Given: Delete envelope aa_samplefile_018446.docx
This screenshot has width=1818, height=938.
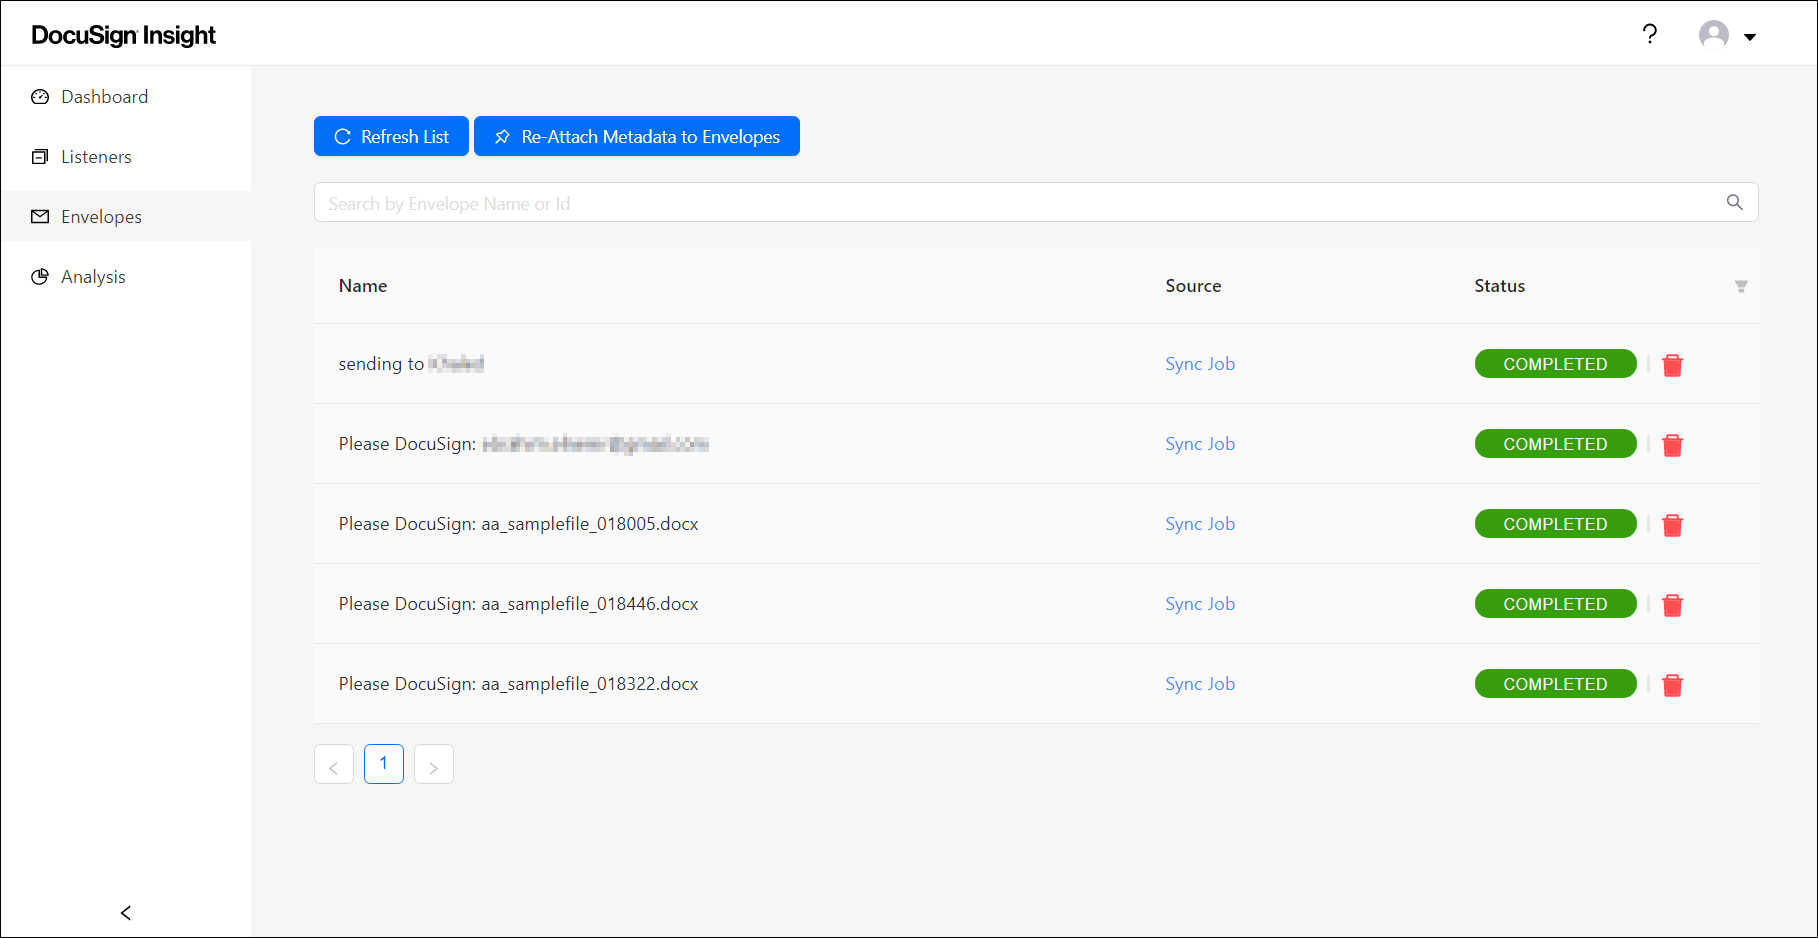Looking at the screenshot, I should (1671, 605).
